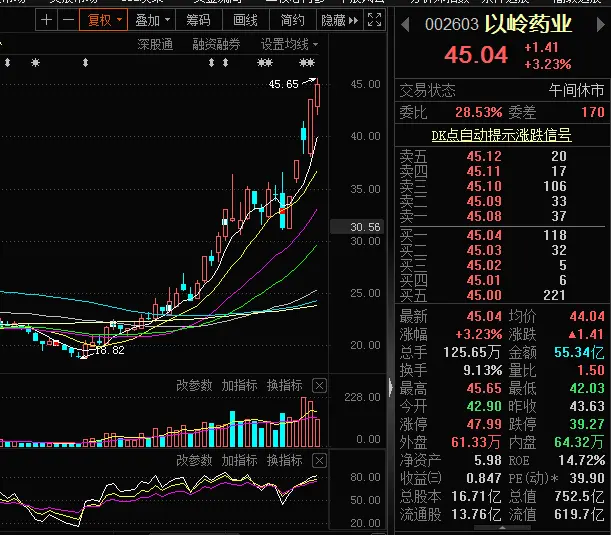Toggle the 筹码 chip distribution view
Viewport: 611px width, 535px height.
[199, 20]
